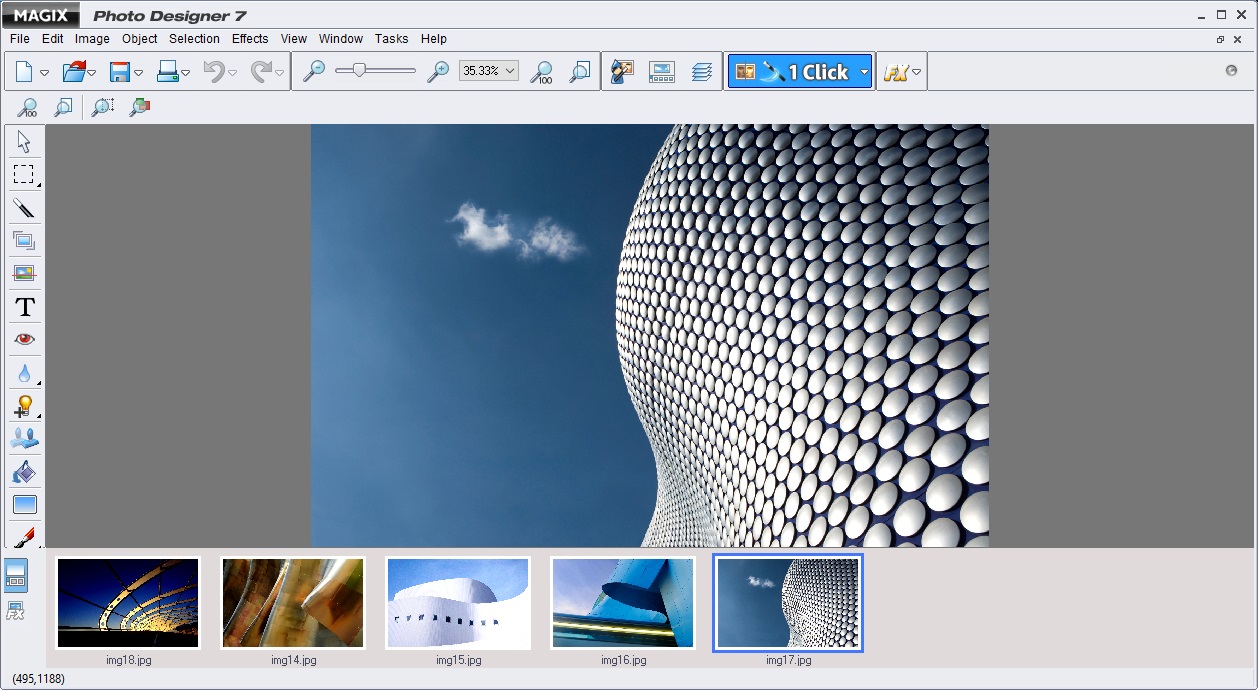This screenshot has height=690, width=1258.
Task: Expand the Save dropdown arrow
Action: (x=139, y=73)
